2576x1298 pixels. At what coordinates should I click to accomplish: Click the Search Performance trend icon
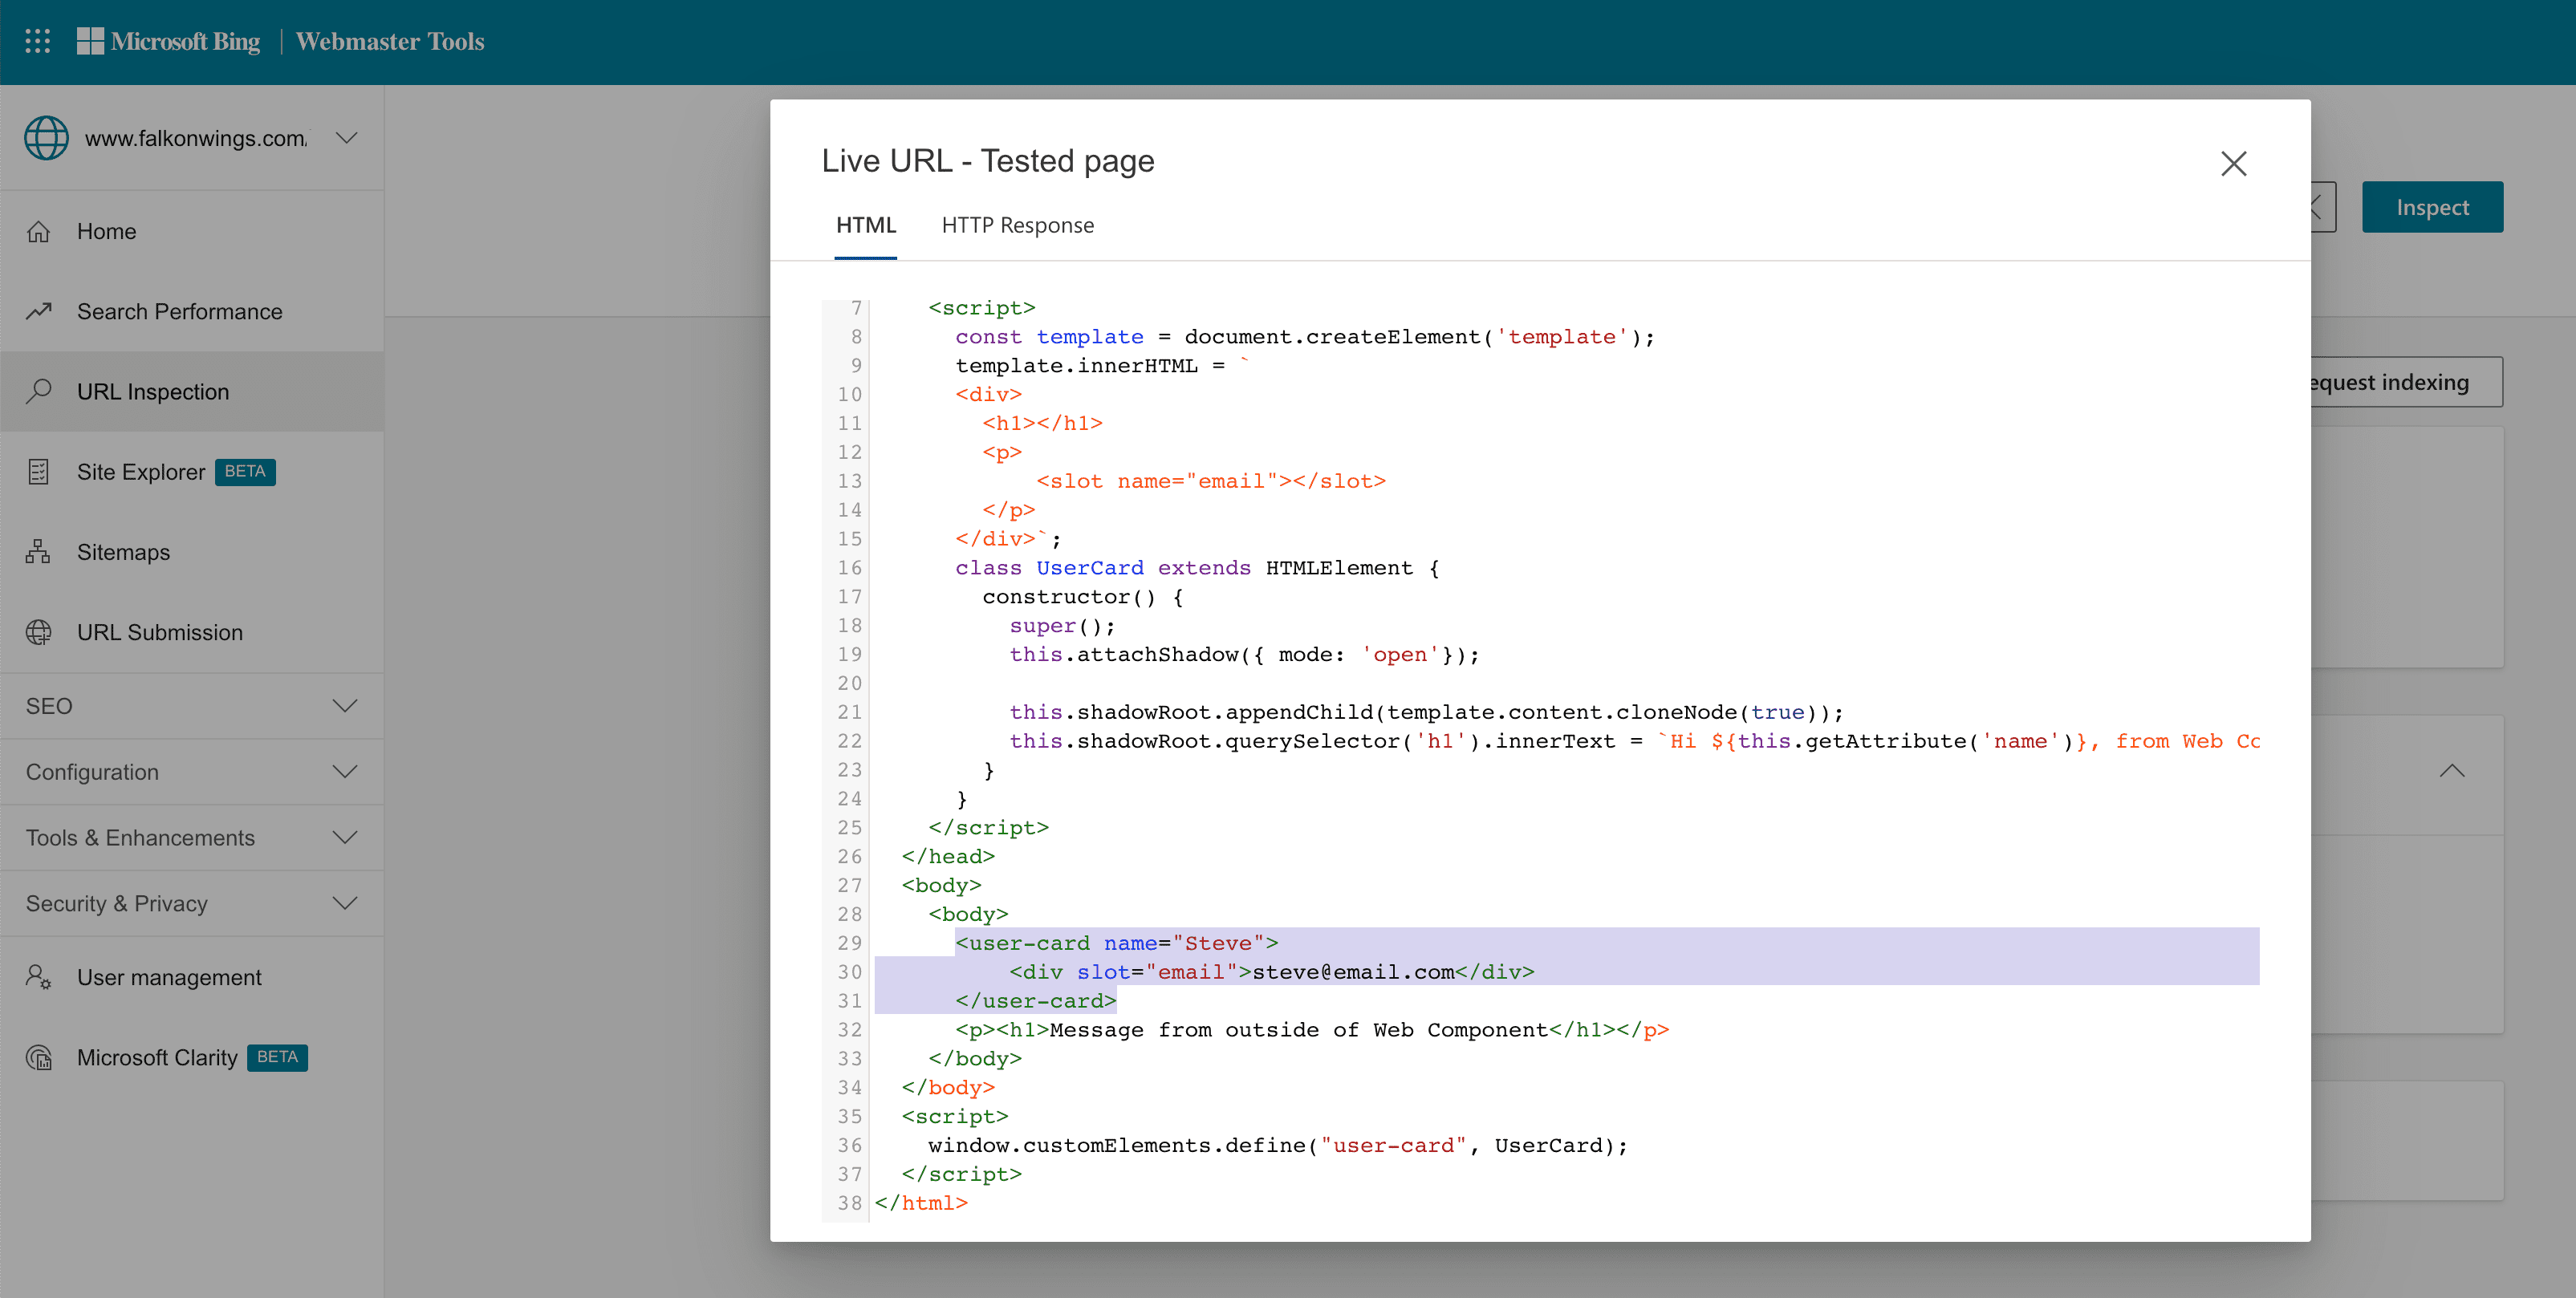pyautogui.click(x=39, y=311)
